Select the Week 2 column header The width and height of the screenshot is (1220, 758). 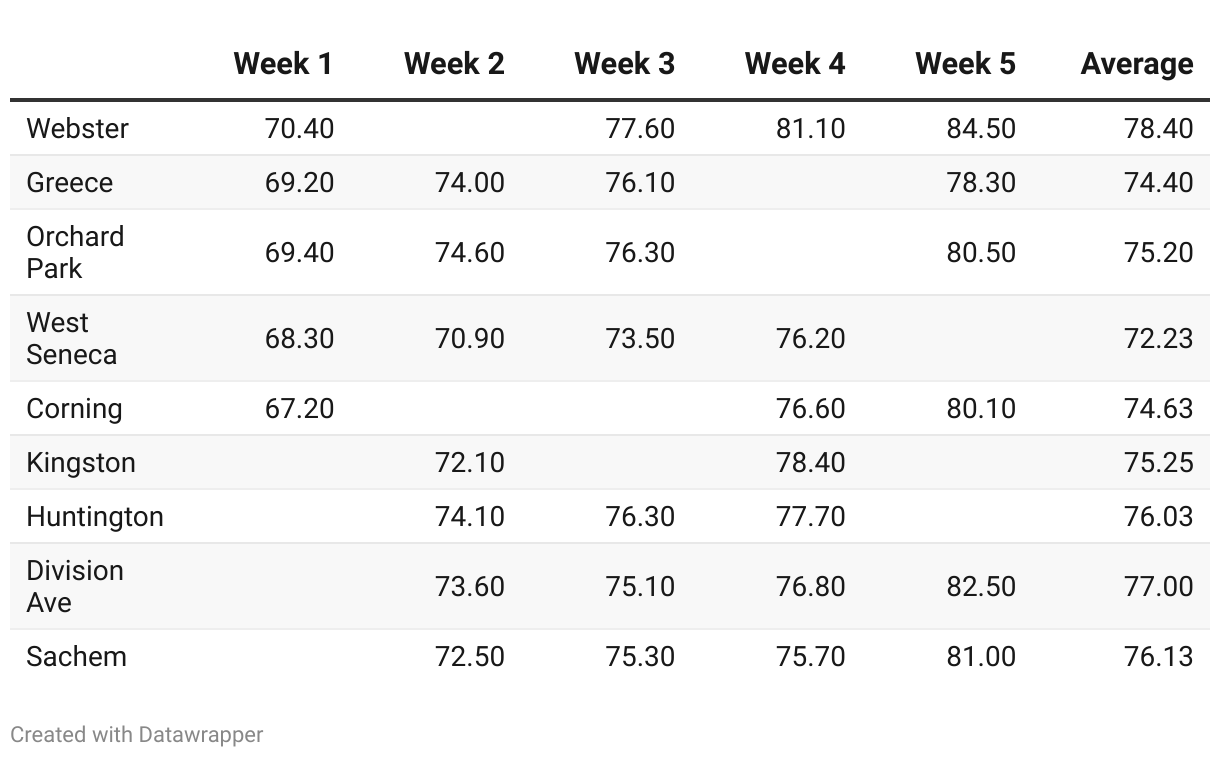(454, 64)
